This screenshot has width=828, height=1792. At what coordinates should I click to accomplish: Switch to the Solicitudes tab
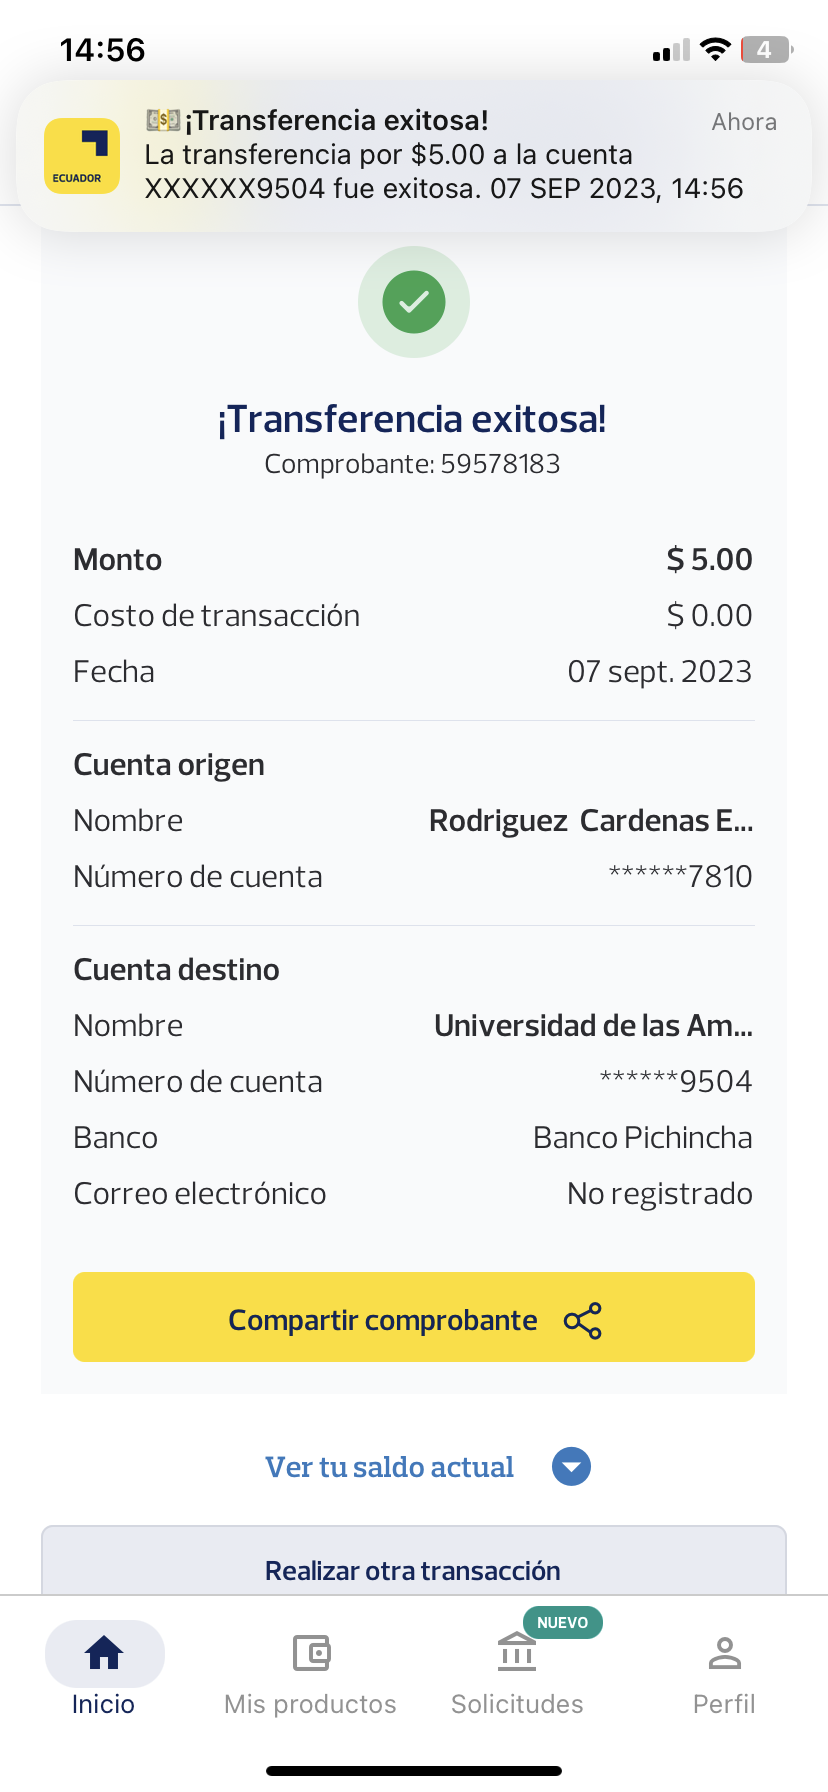point(517,1704)
